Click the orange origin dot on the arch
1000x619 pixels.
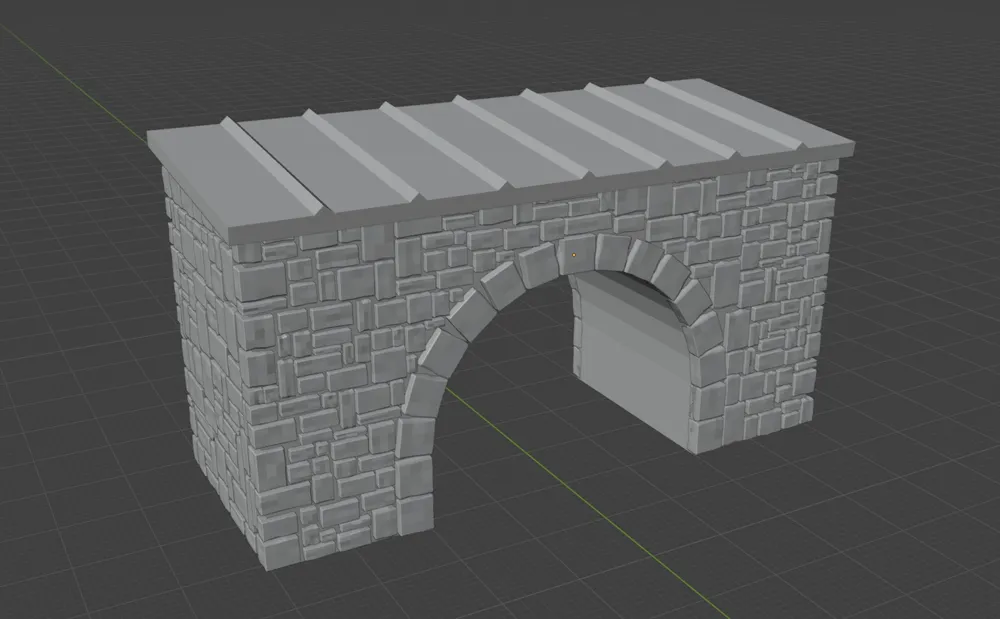(x=574, y=255)
